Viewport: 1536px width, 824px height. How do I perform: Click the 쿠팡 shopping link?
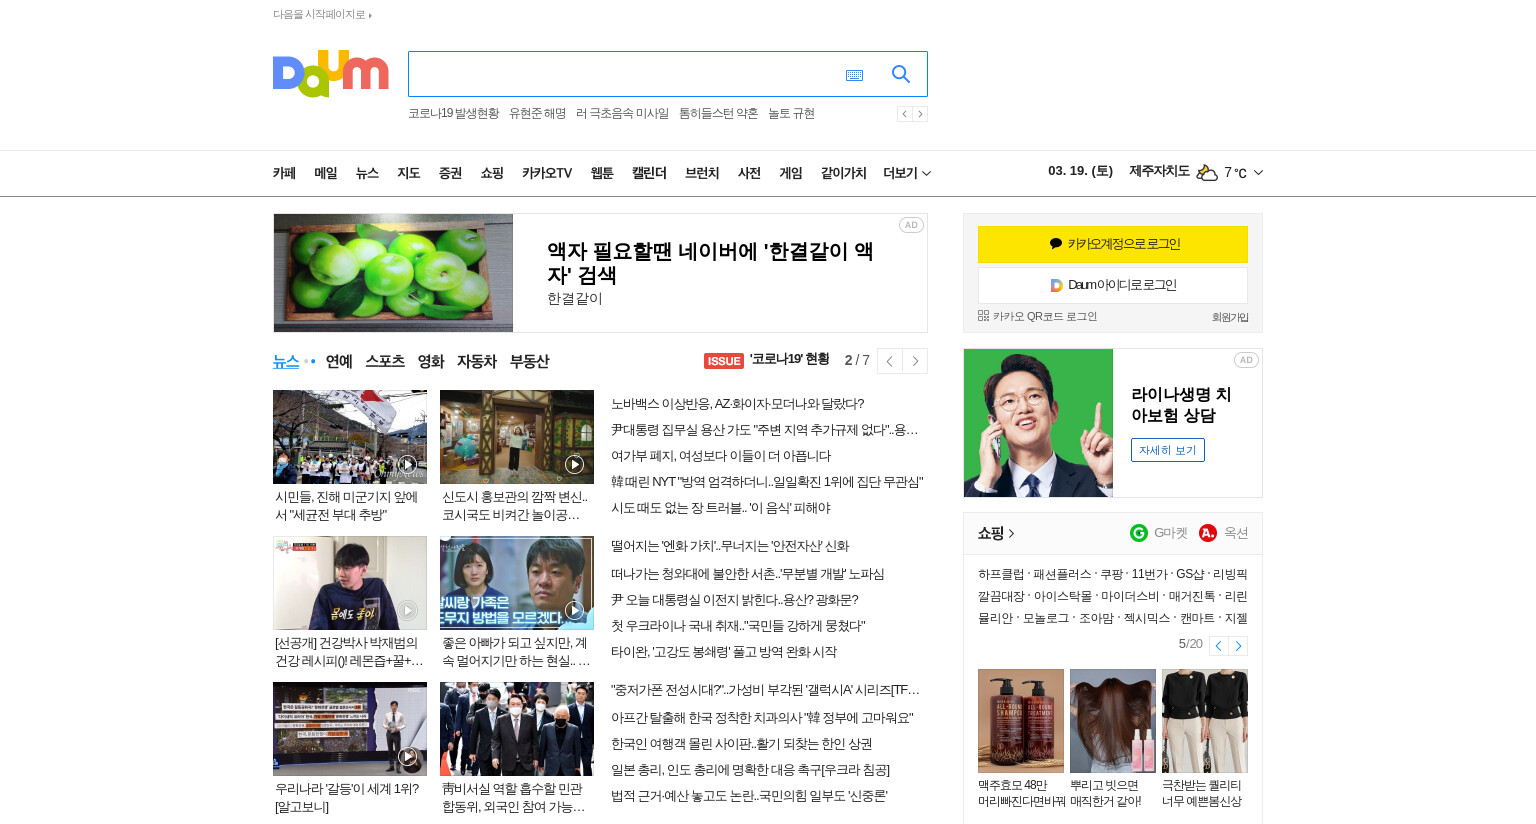1111,574
